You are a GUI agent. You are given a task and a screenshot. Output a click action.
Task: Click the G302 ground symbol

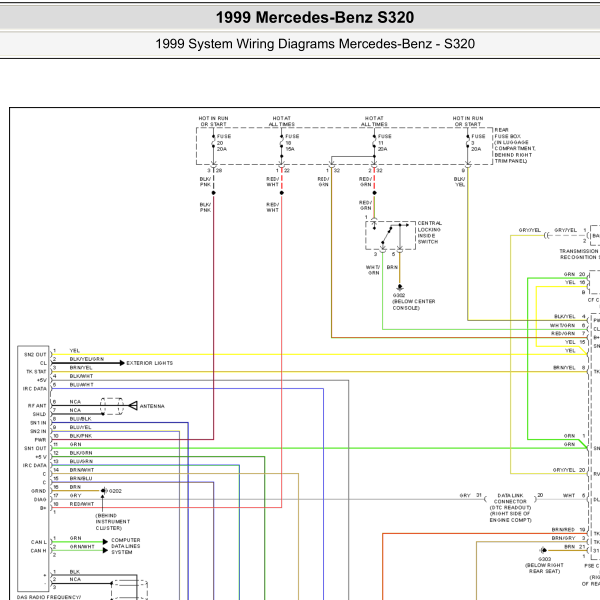(399, 287)
